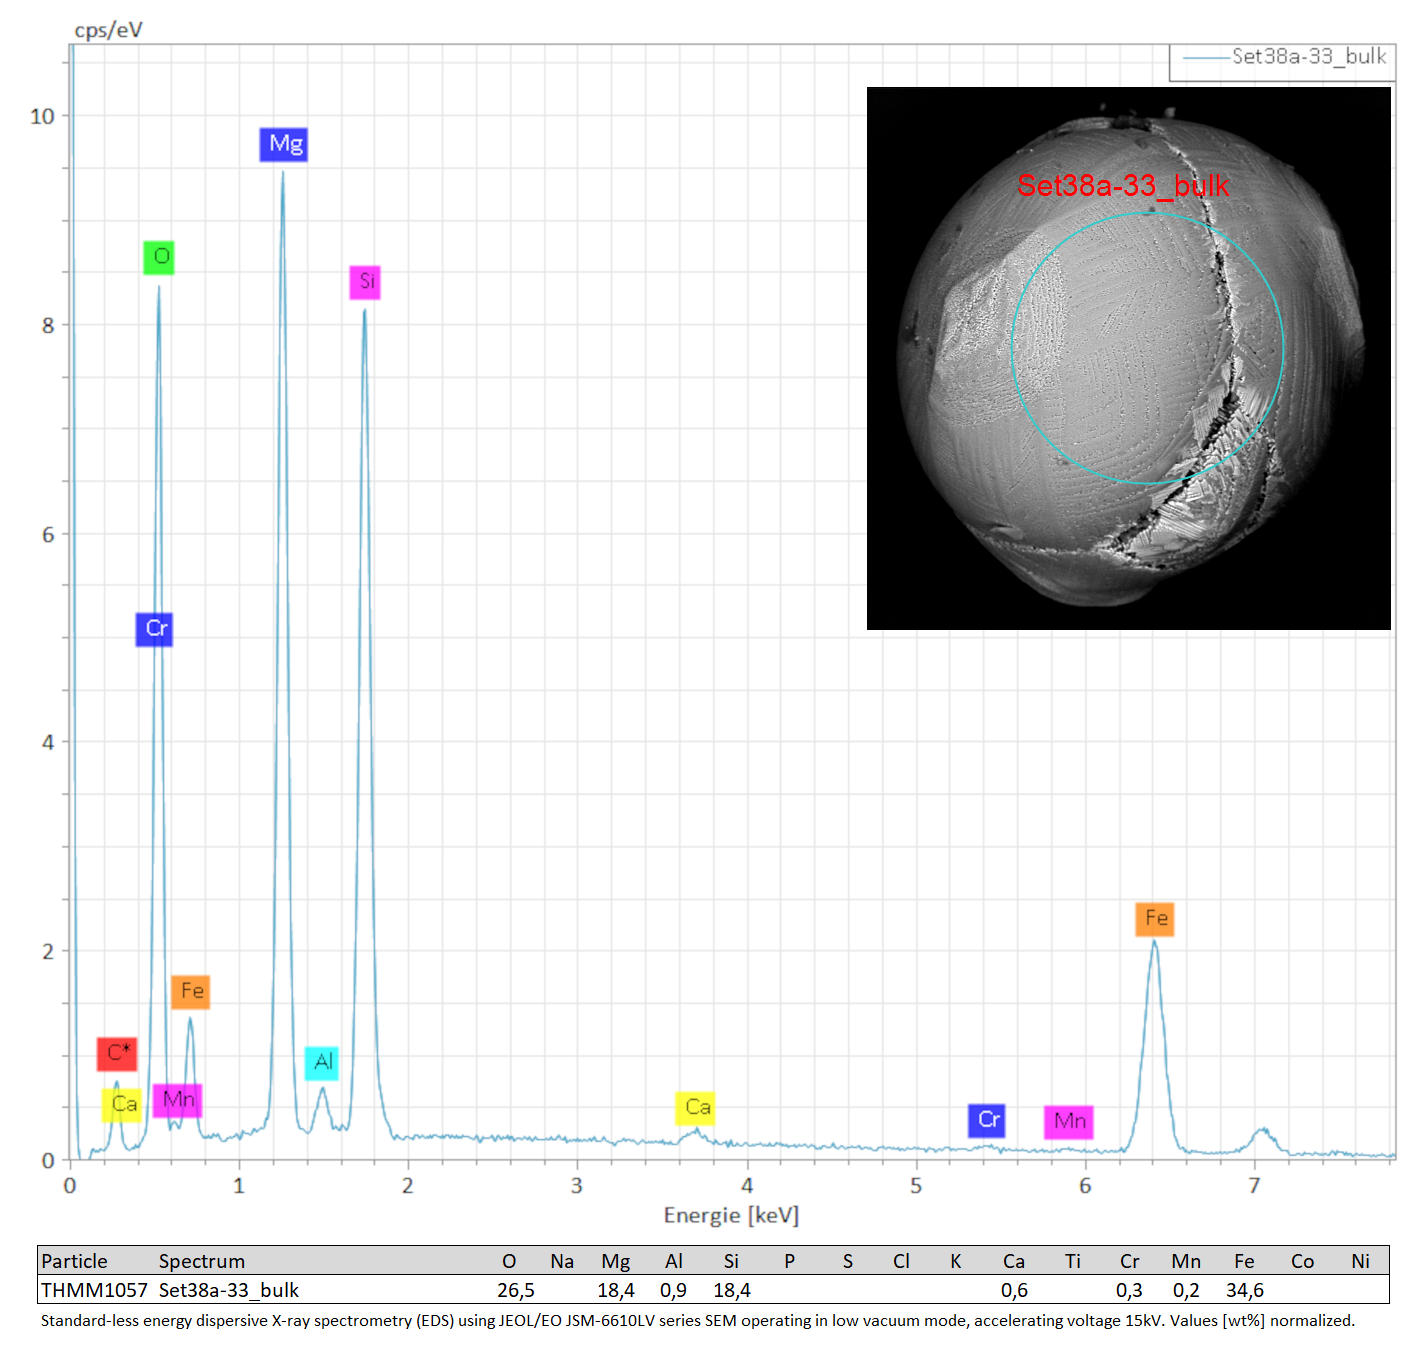
Task: Click the Al value 0,9 in the table
Action: click(673, 1290)
